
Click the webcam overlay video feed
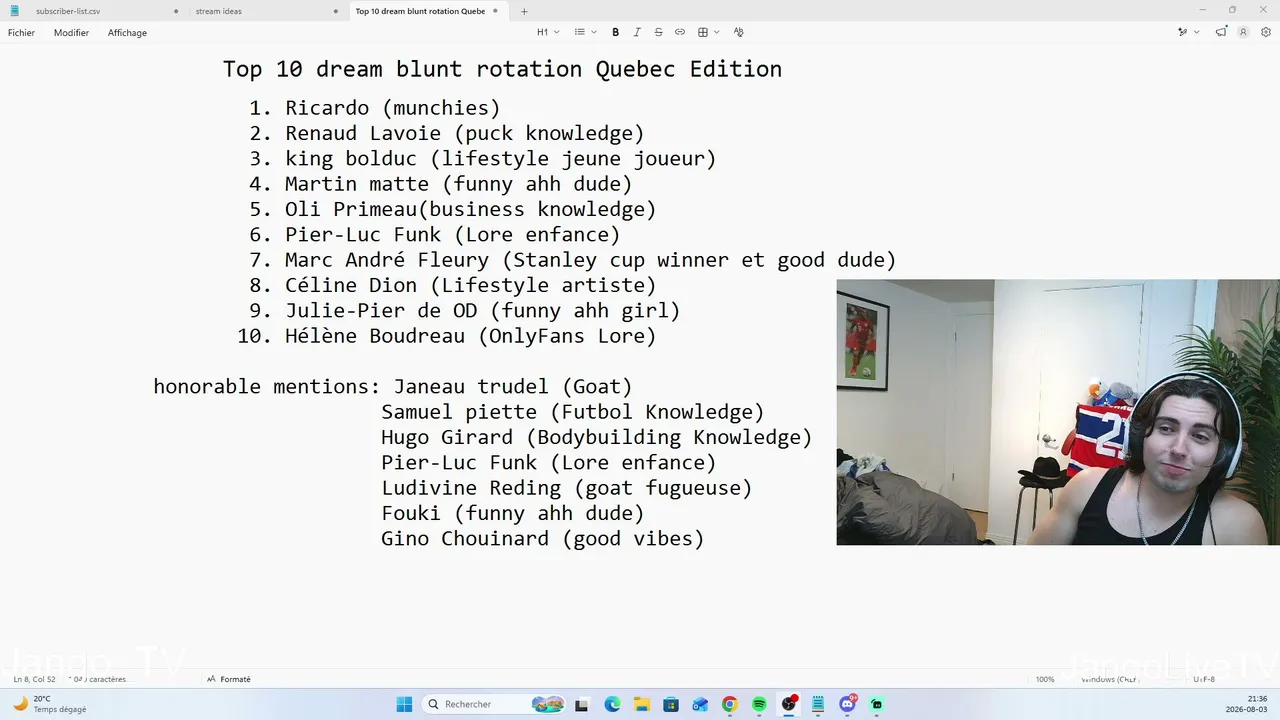click(1058, 412)
